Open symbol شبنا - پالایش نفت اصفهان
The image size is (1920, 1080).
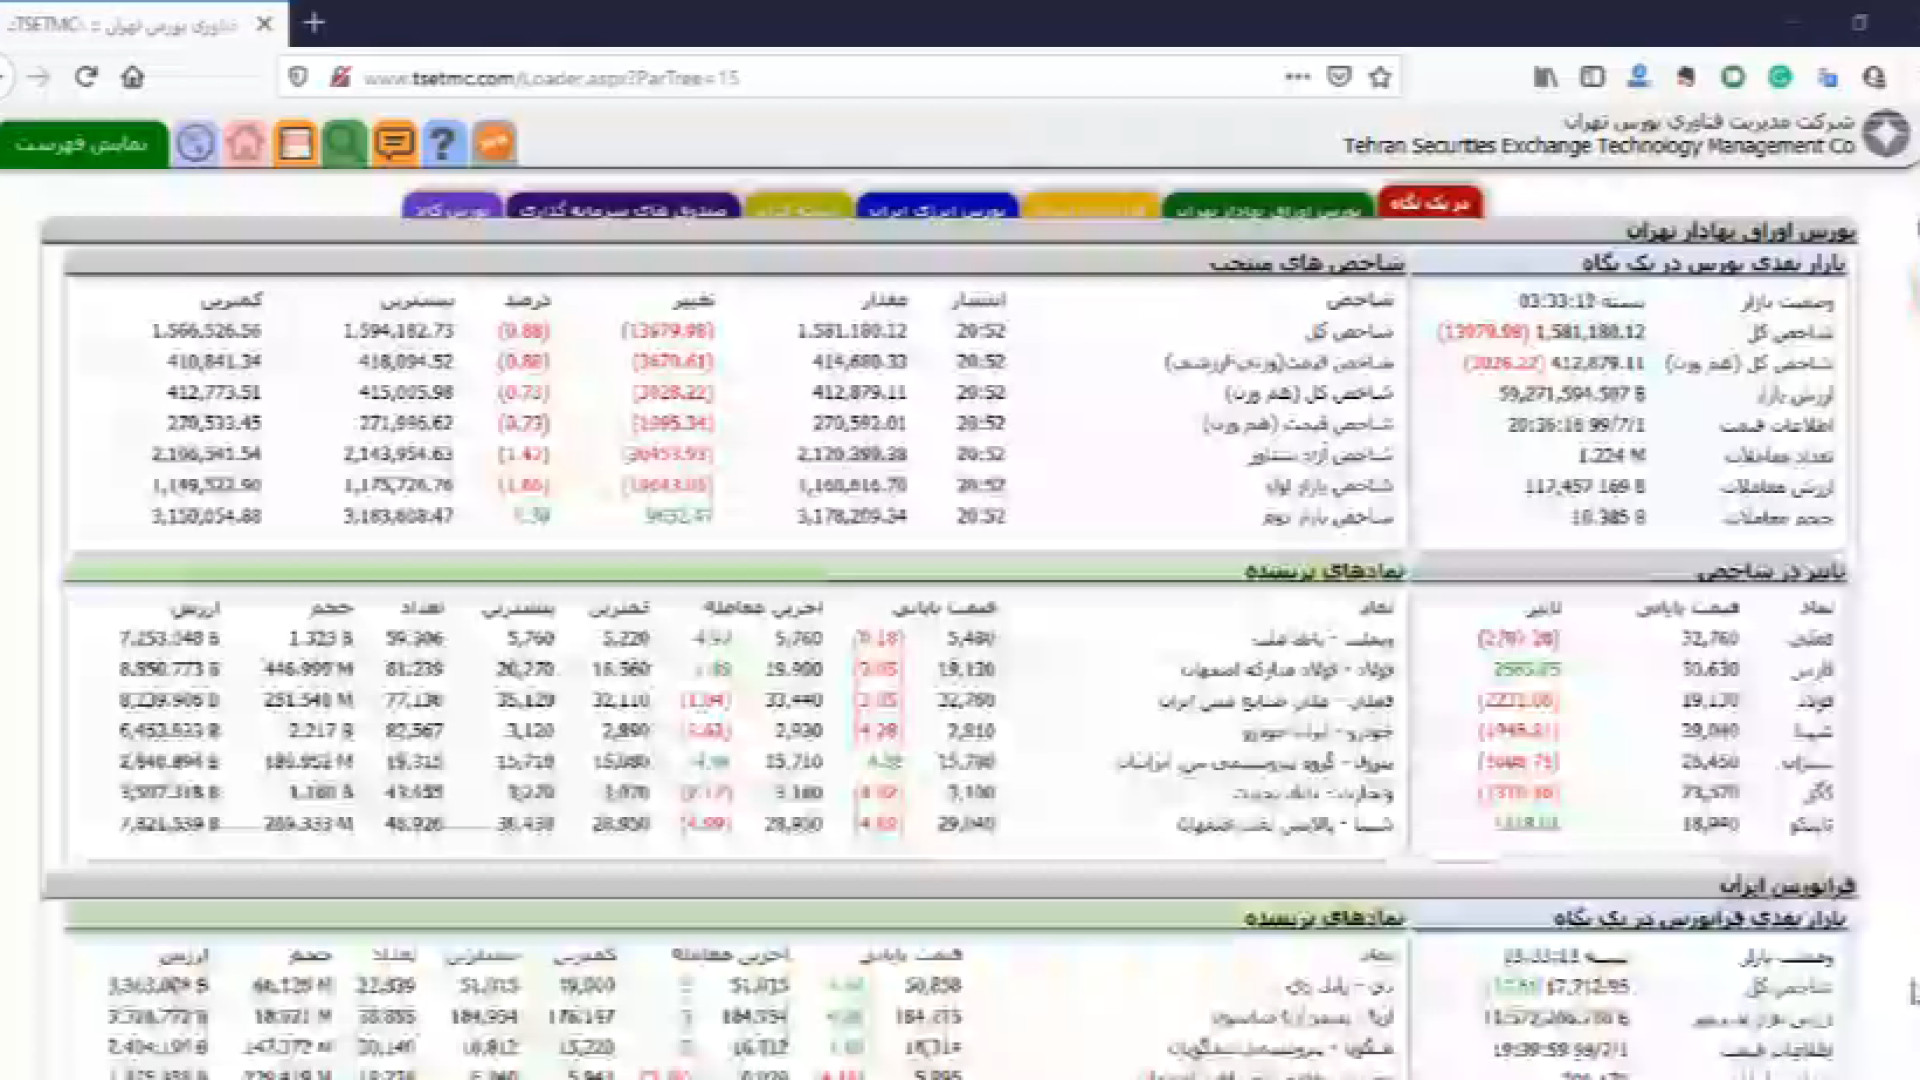click(x=1285, y=824)
